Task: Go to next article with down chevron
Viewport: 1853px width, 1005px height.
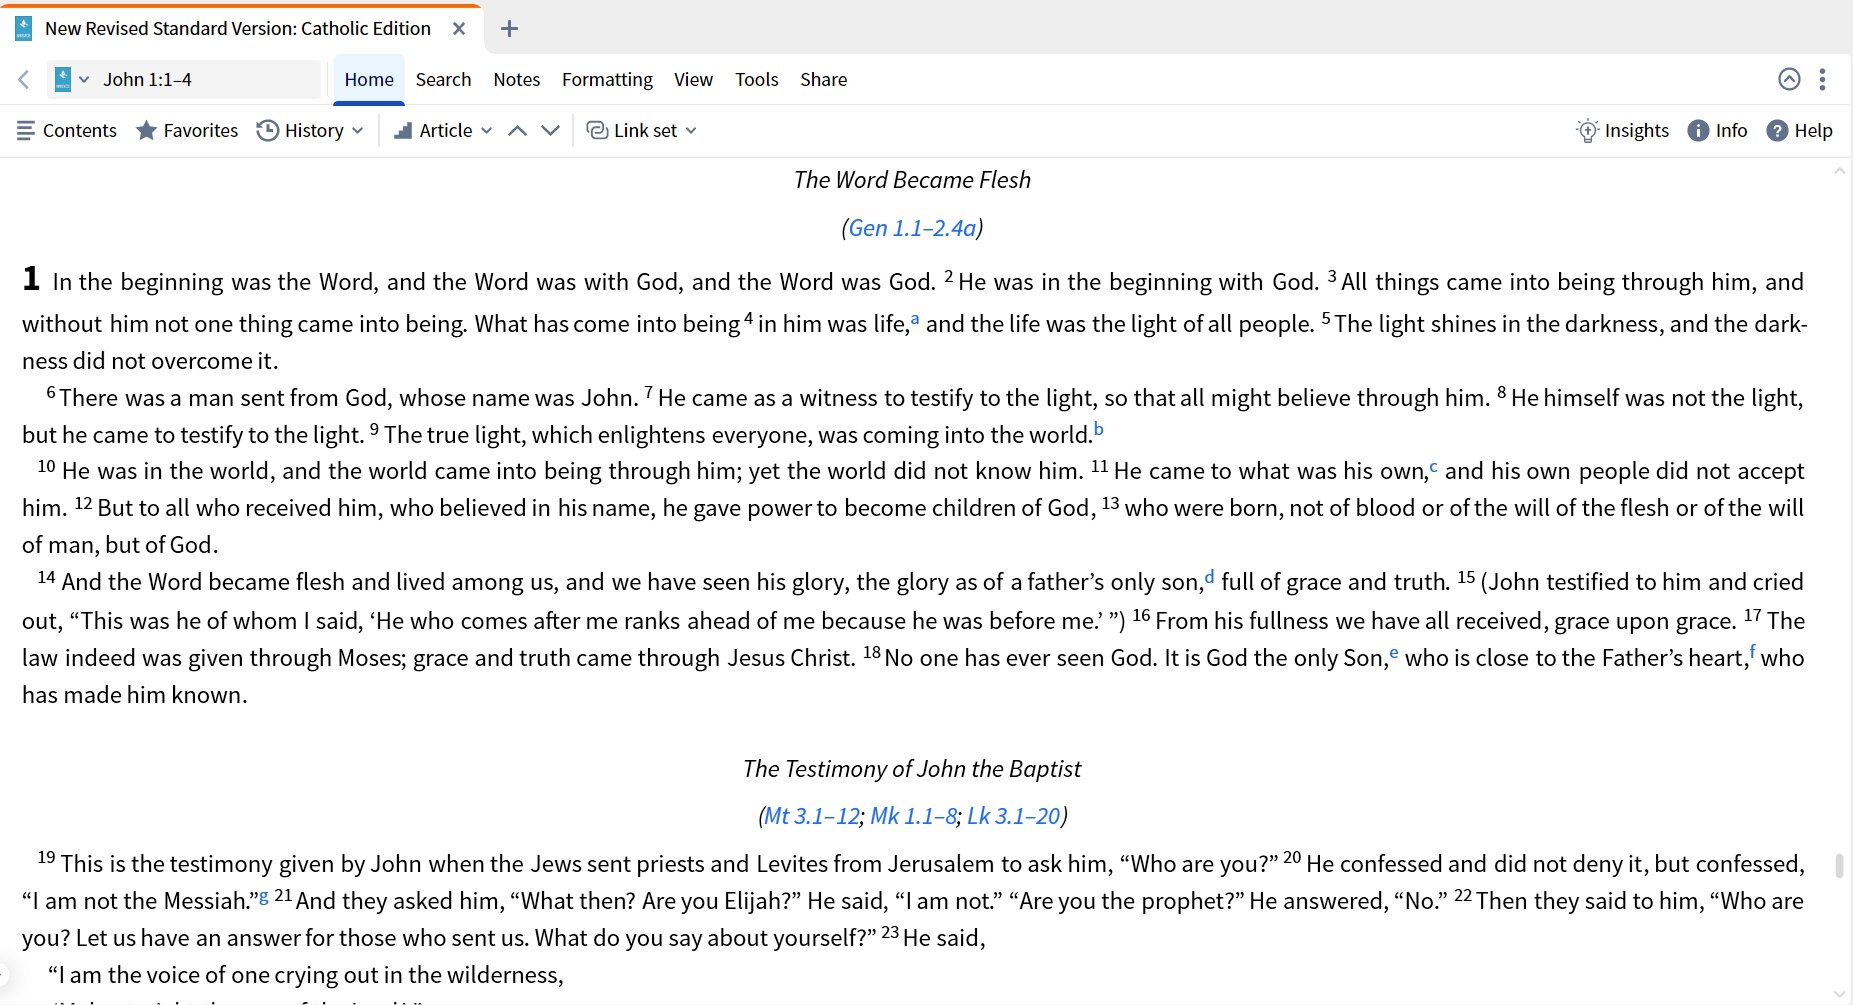Action: (550, 130)
